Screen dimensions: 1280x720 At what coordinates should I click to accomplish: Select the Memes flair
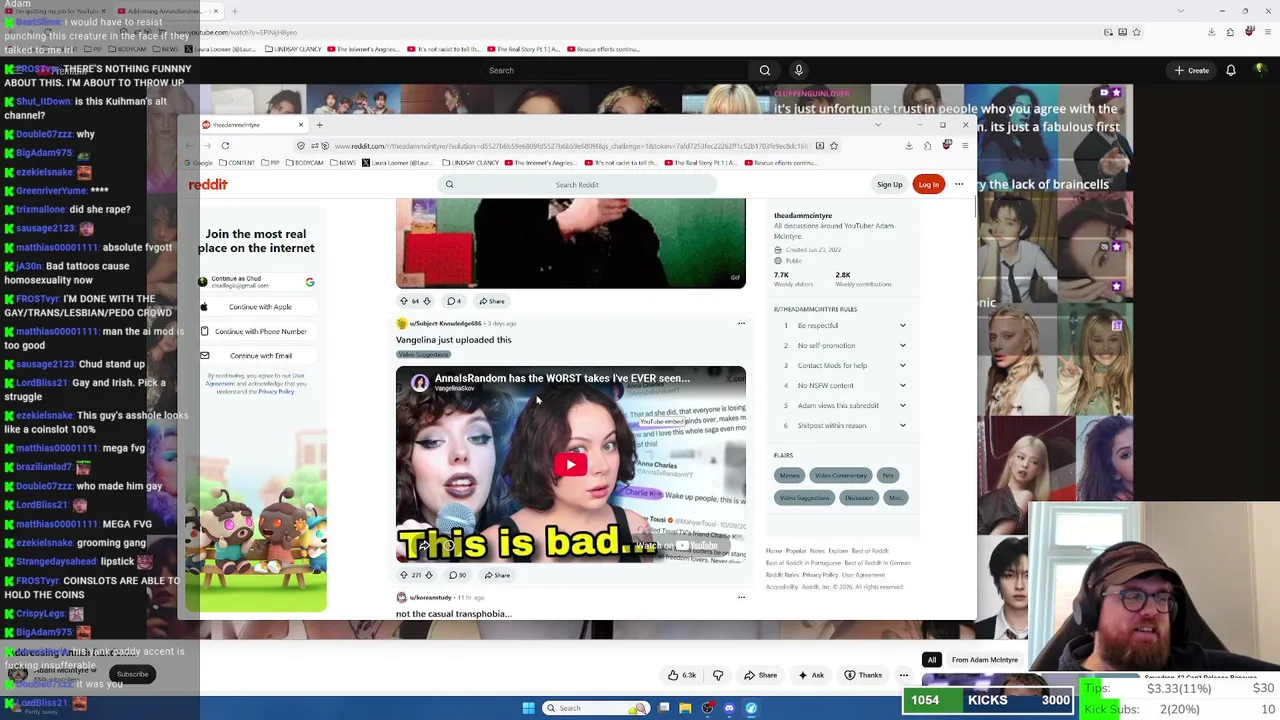pos(789,475)
